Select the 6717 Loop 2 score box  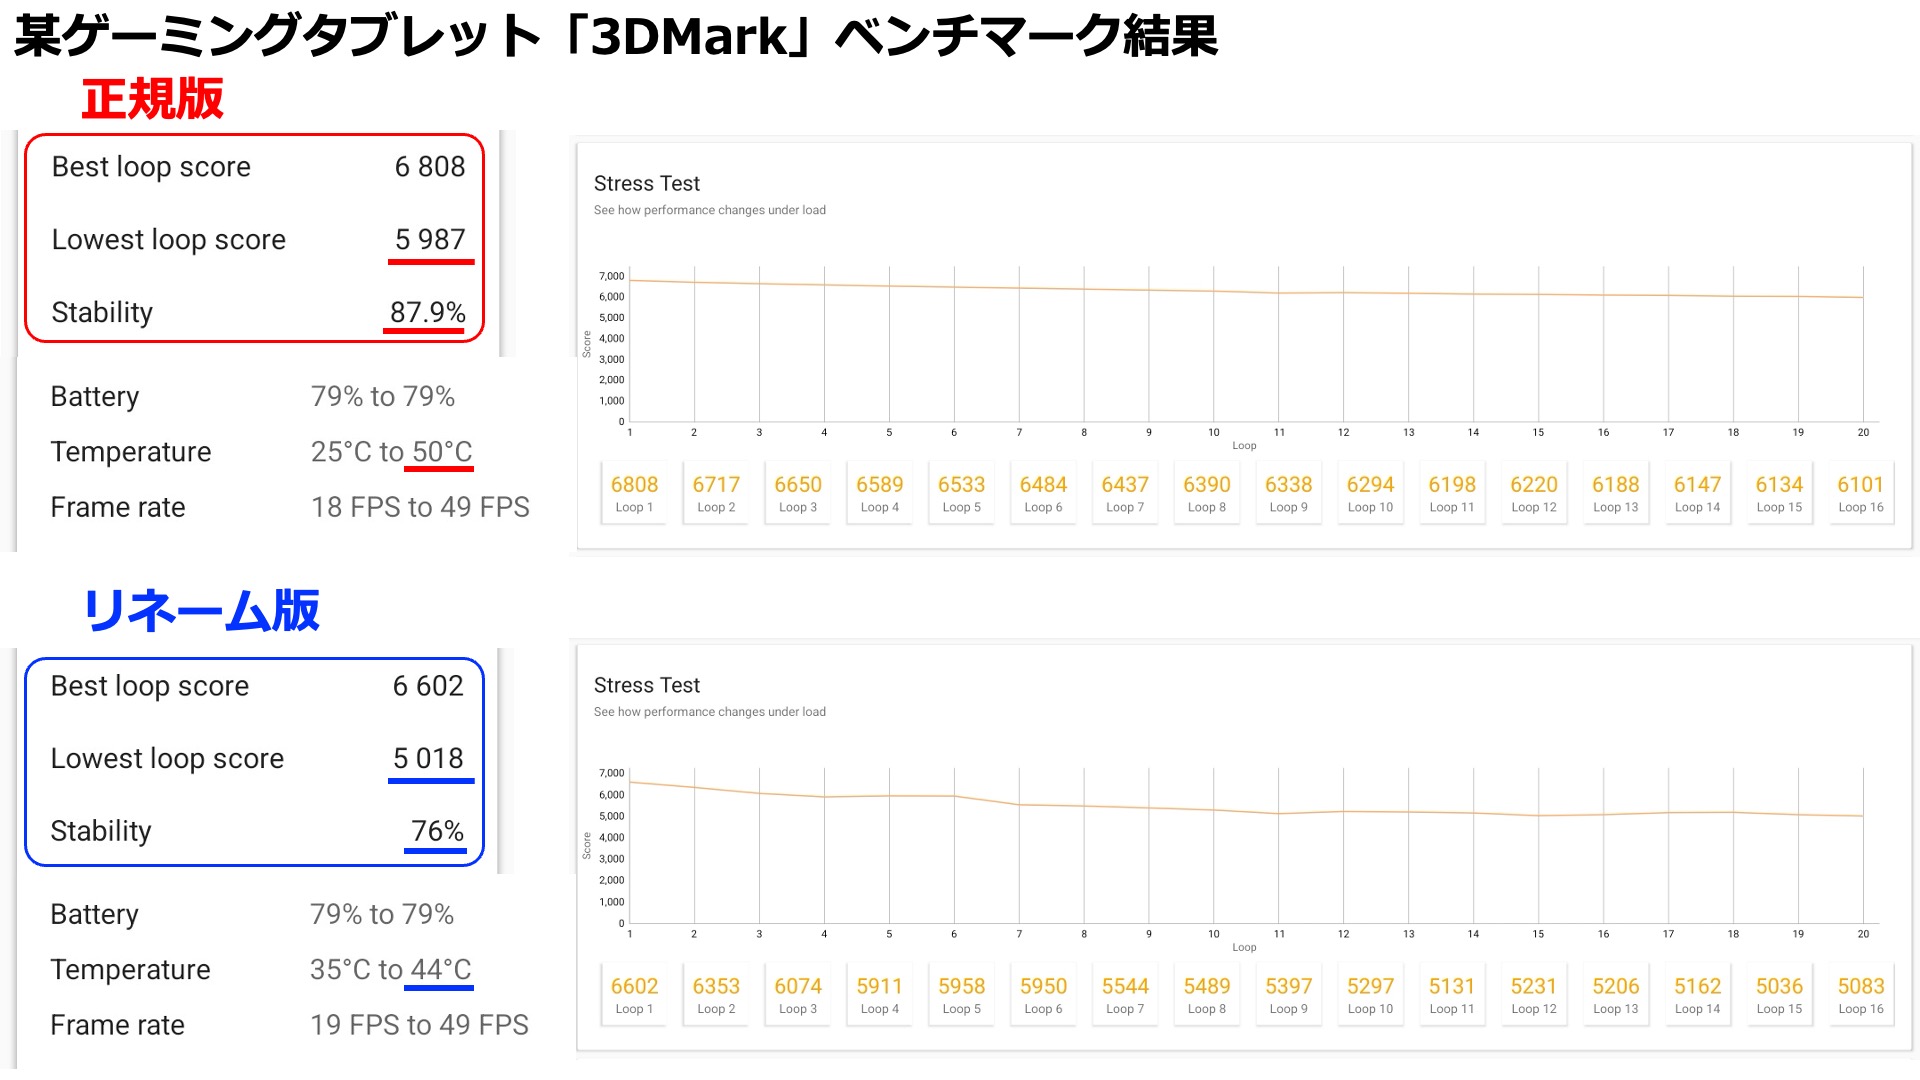pos(716,493)
